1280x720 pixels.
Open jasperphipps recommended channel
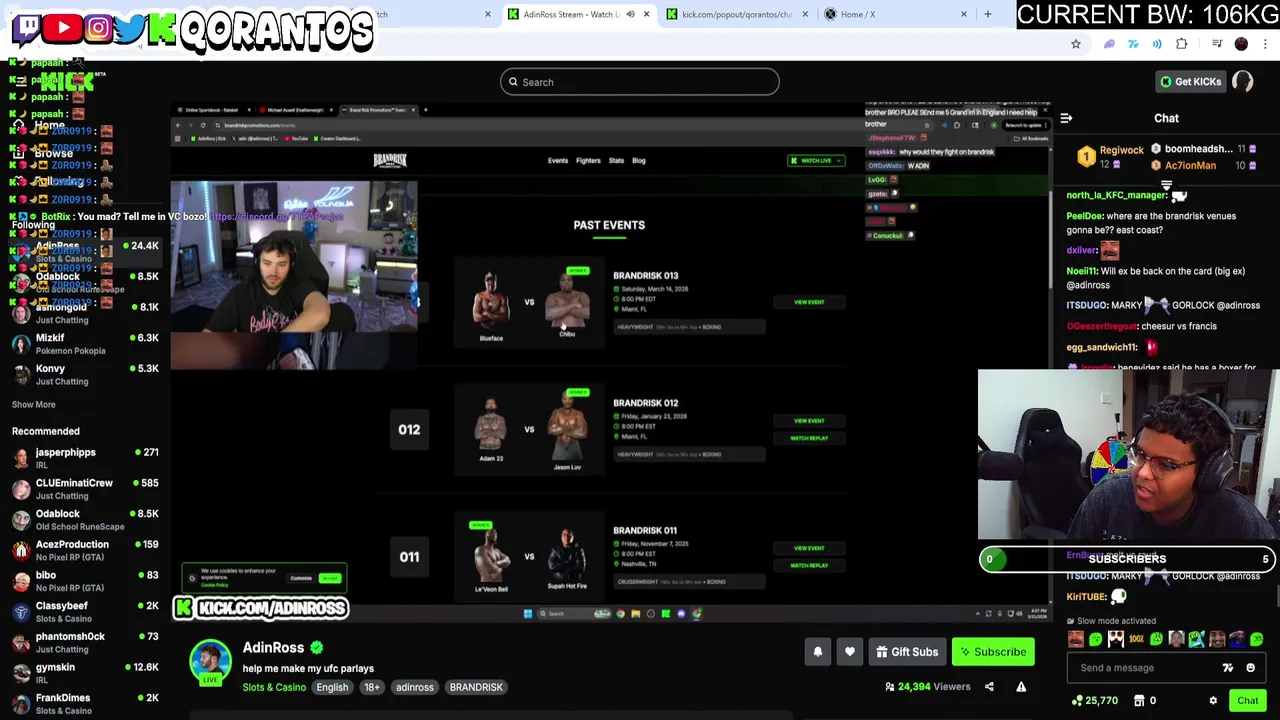85,458
